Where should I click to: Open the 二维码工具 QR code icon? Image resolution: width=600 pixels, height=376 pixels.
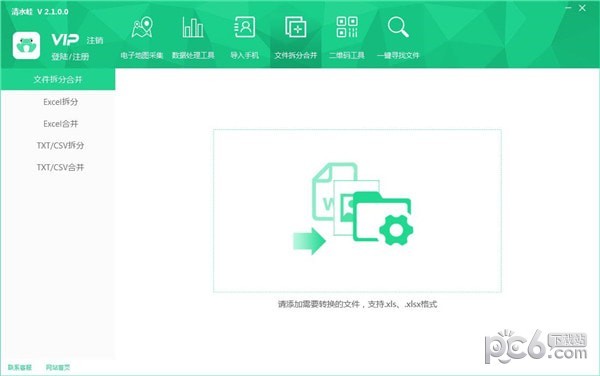[347, 27]
